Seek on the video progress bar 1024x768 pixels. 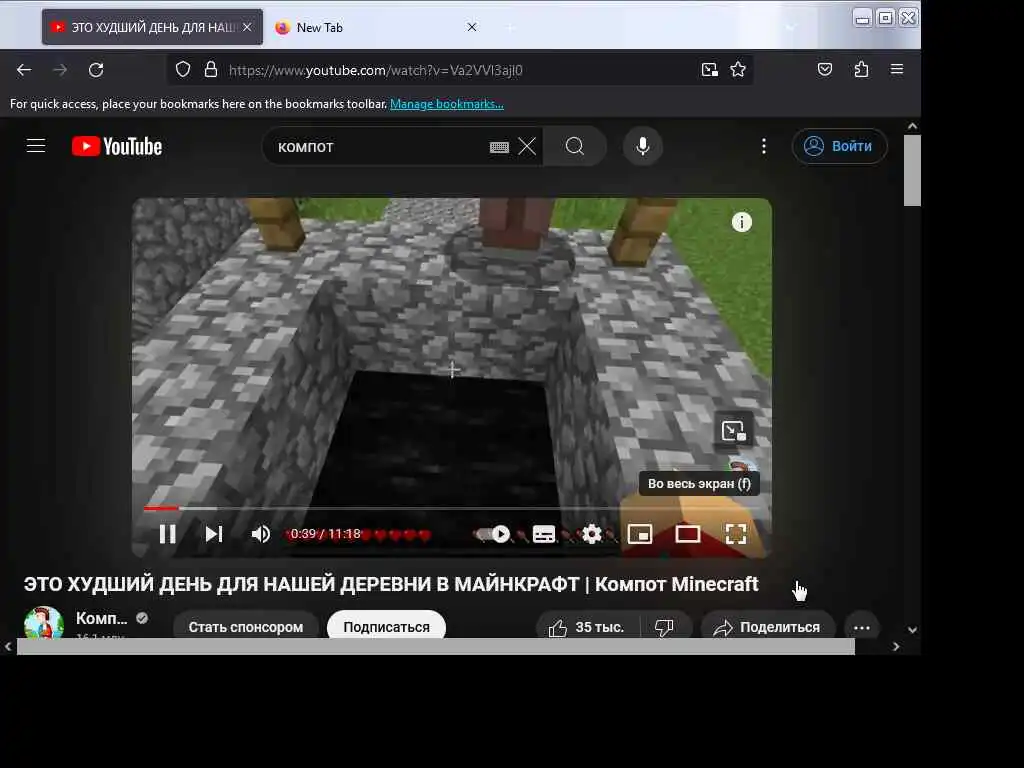pos(451,508)
